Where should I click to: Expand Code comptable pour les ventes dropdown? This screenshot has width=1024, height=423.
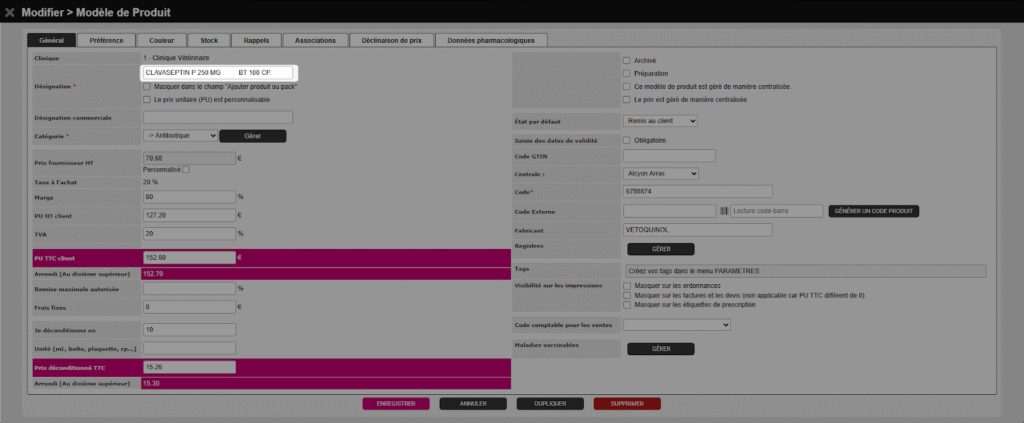coord(677,324)
